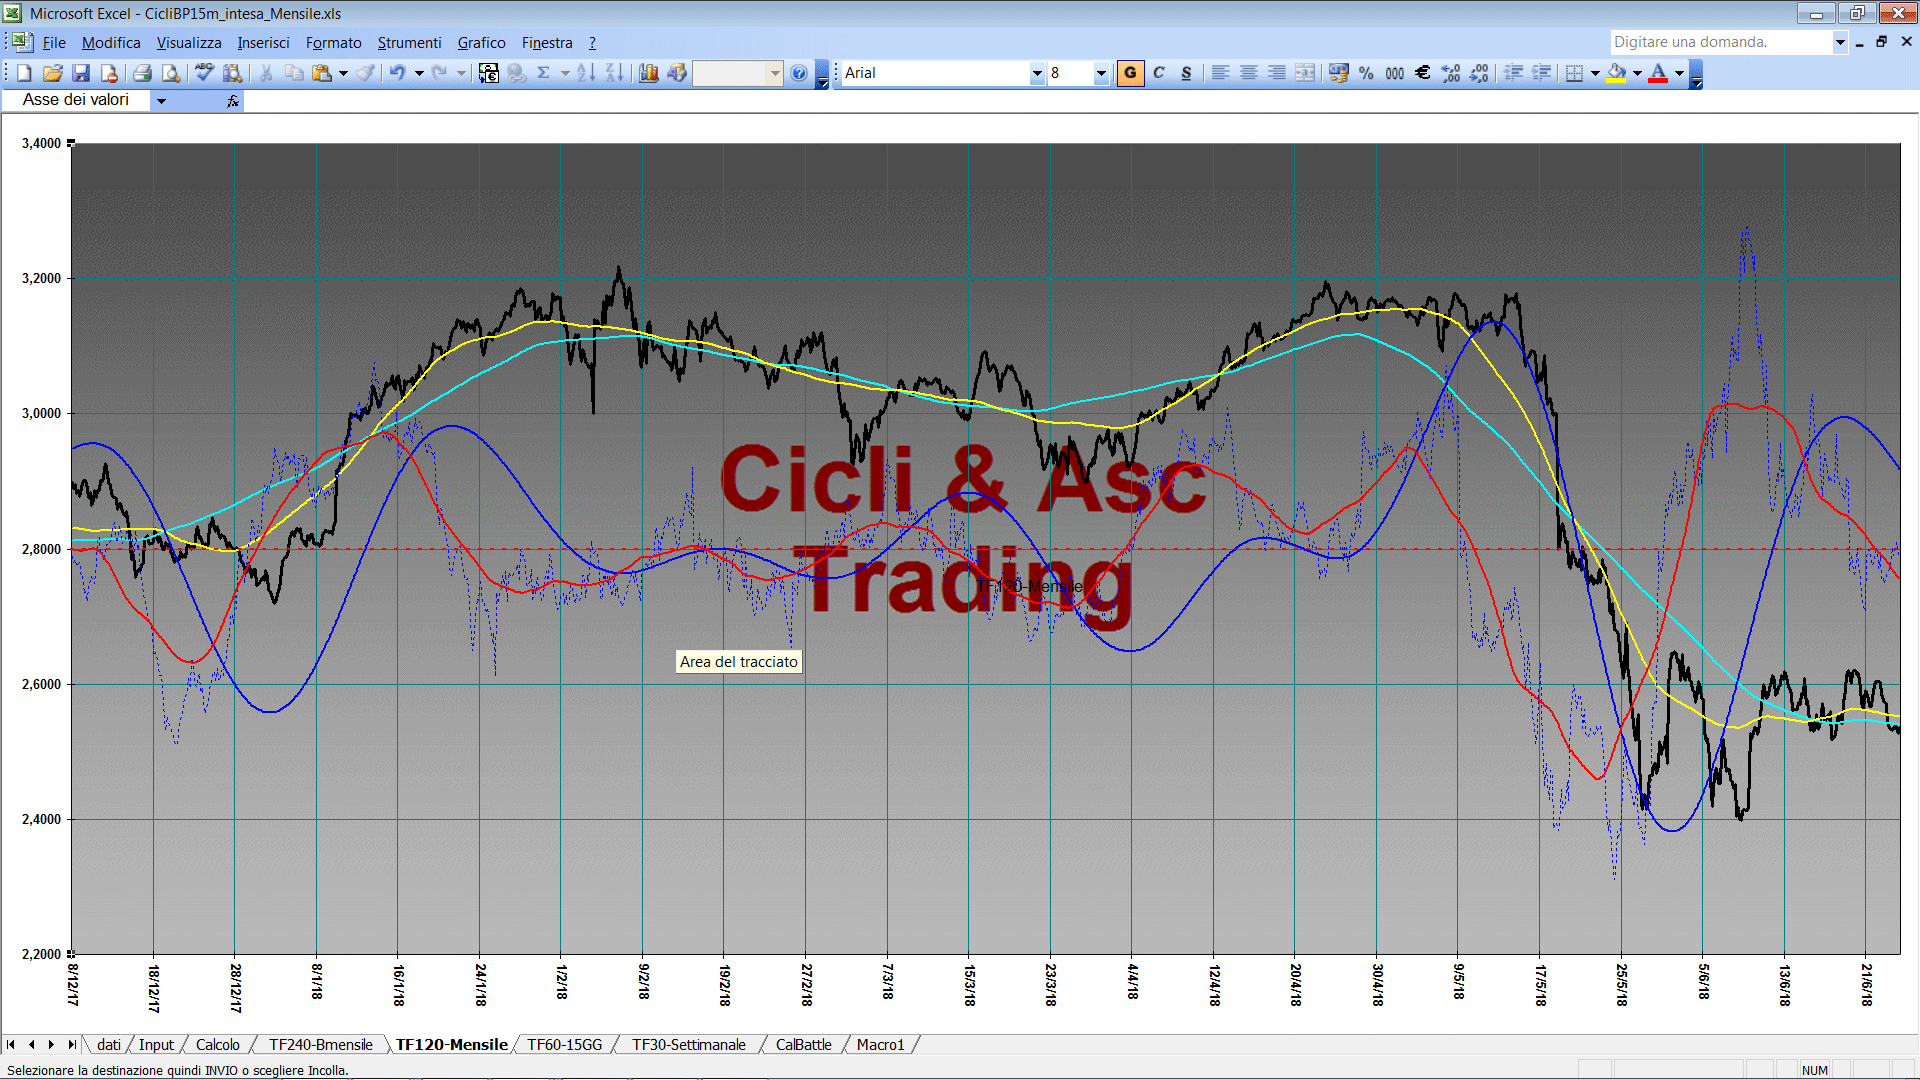This screenshot has width=1920, height=1080.
Task: Click the 'Asse dei valori' Name Box
Action: pos(76,100)
